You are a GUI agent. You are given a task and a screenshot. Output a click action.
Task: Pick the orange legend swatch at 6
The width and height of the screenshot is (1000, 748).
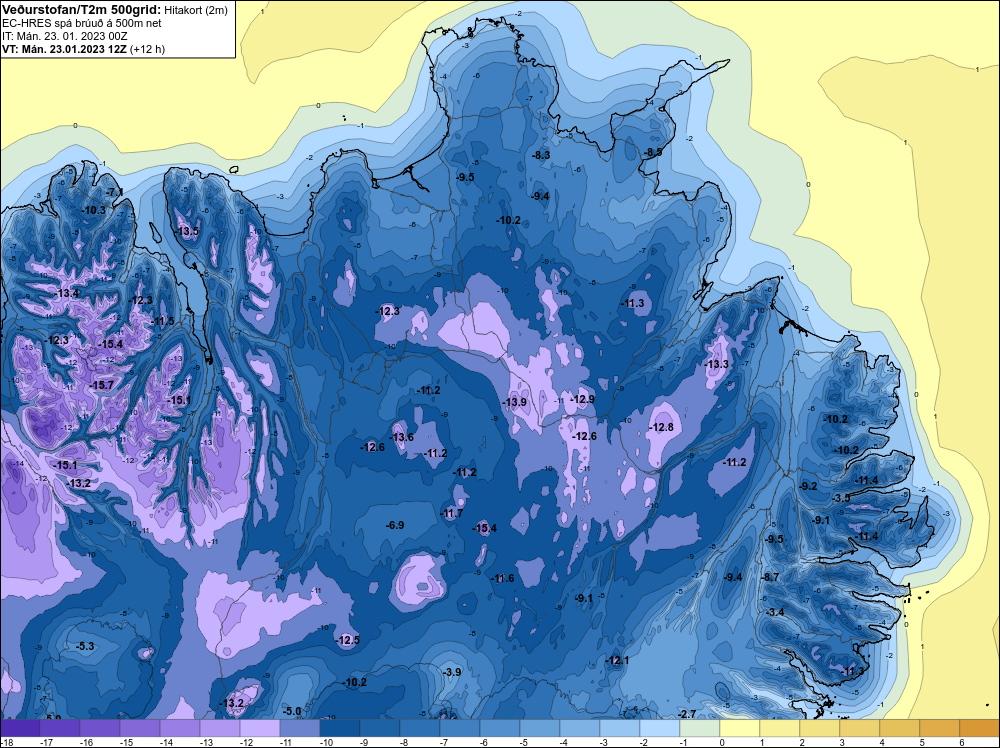(980, 728)
